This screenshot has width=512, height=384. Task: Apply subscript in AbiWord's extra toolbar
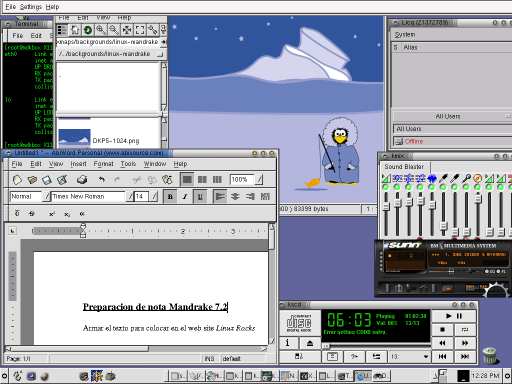tap(67, 214)
